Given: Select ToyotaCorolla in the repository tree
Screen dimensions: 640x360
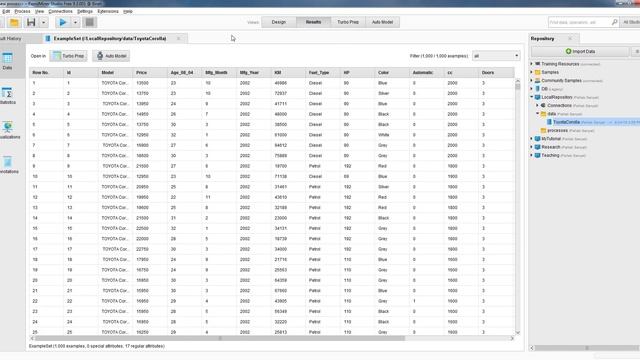Looking at the screenshot, I should [566, 122].
